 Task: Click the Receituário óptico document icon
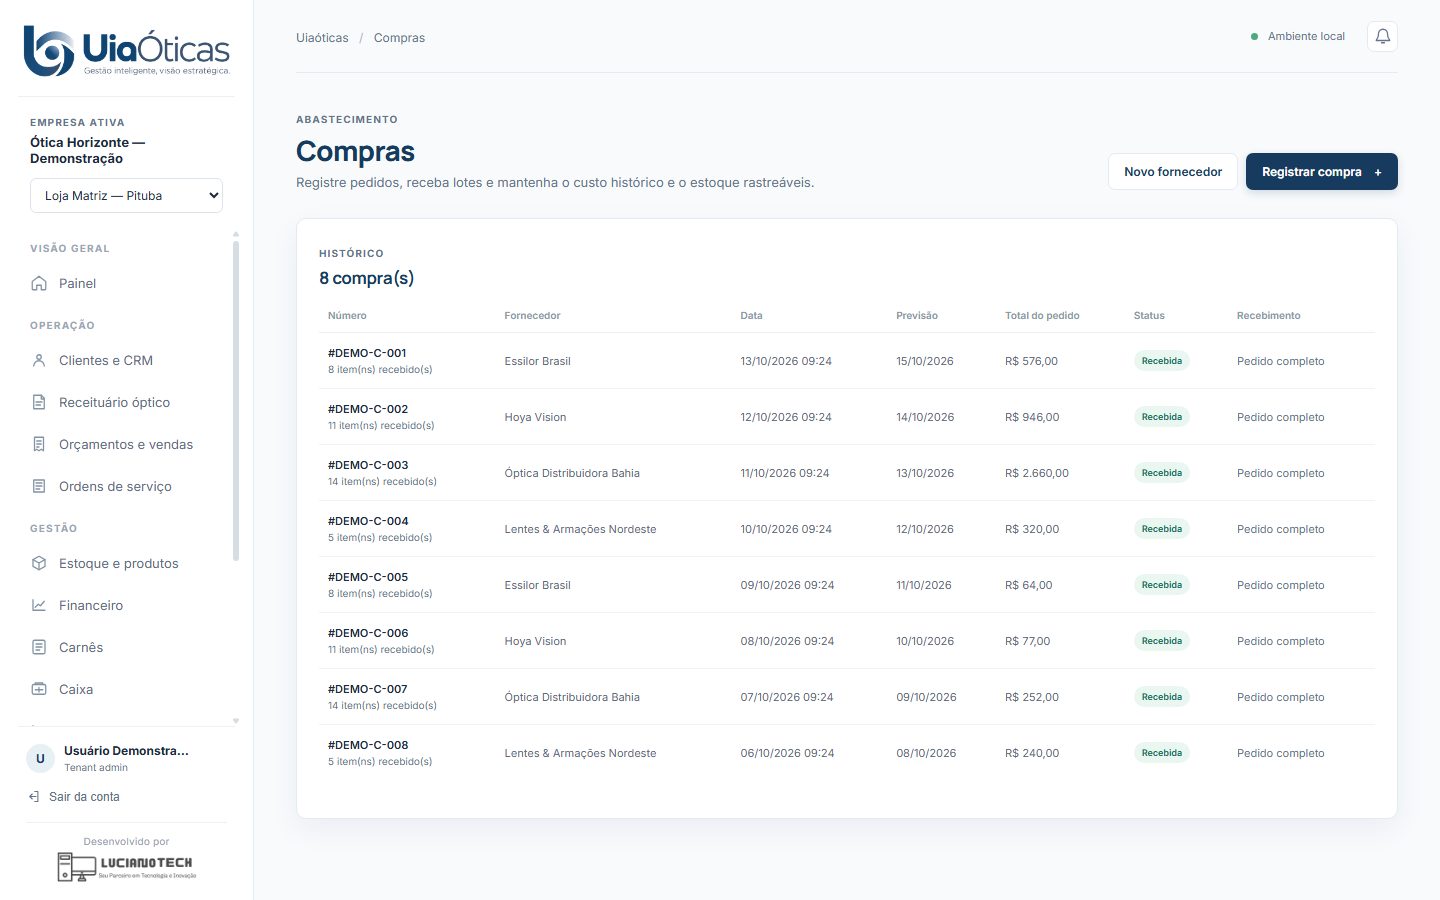pos(39,402)
